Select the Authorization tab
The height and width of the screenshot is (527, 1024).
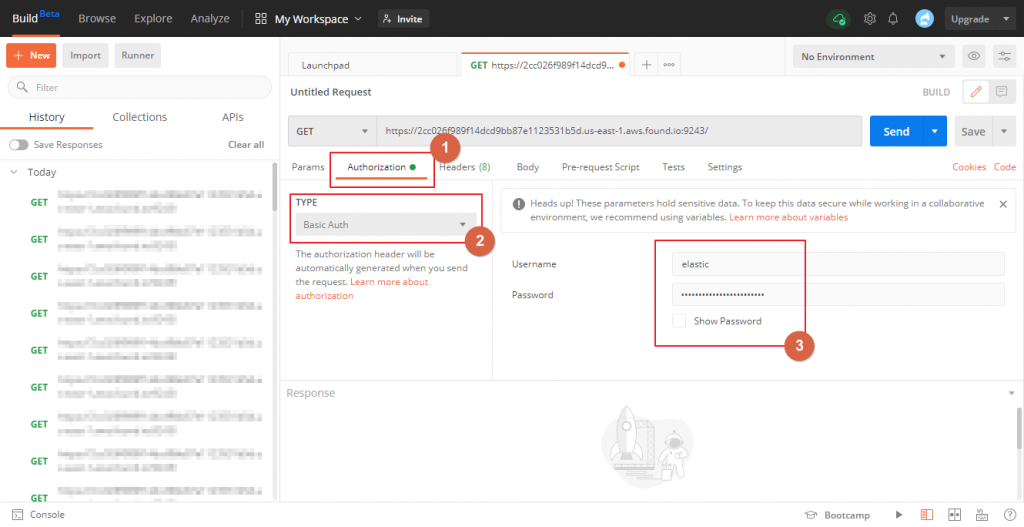click(x=381, y=167)
